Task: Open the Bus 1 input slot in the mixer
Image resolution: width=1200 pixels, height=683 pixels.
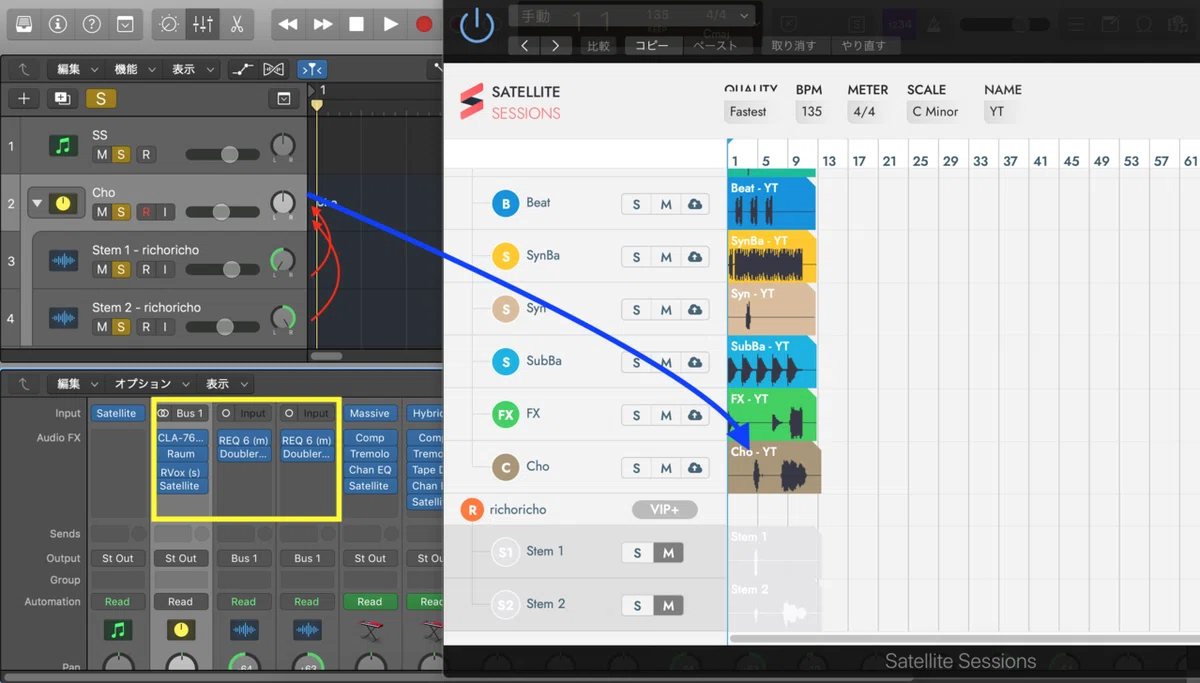Action: [181, 413]
